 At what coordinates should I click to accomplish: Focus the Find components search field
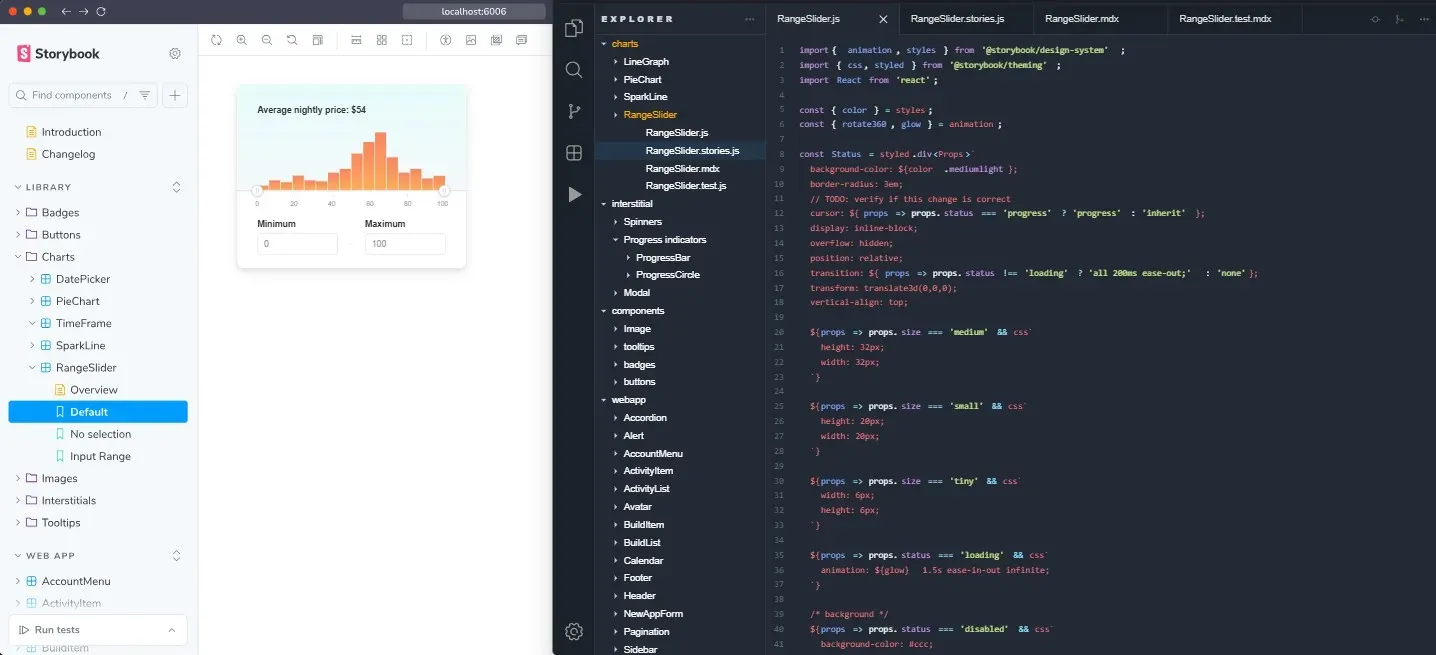[x=72, y=95]
